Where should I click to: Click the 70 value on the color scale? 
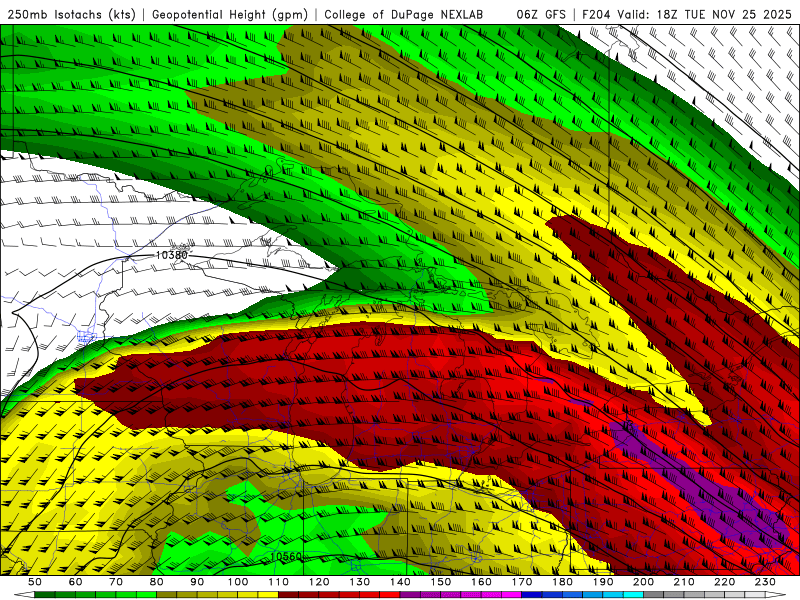point(116,582)
